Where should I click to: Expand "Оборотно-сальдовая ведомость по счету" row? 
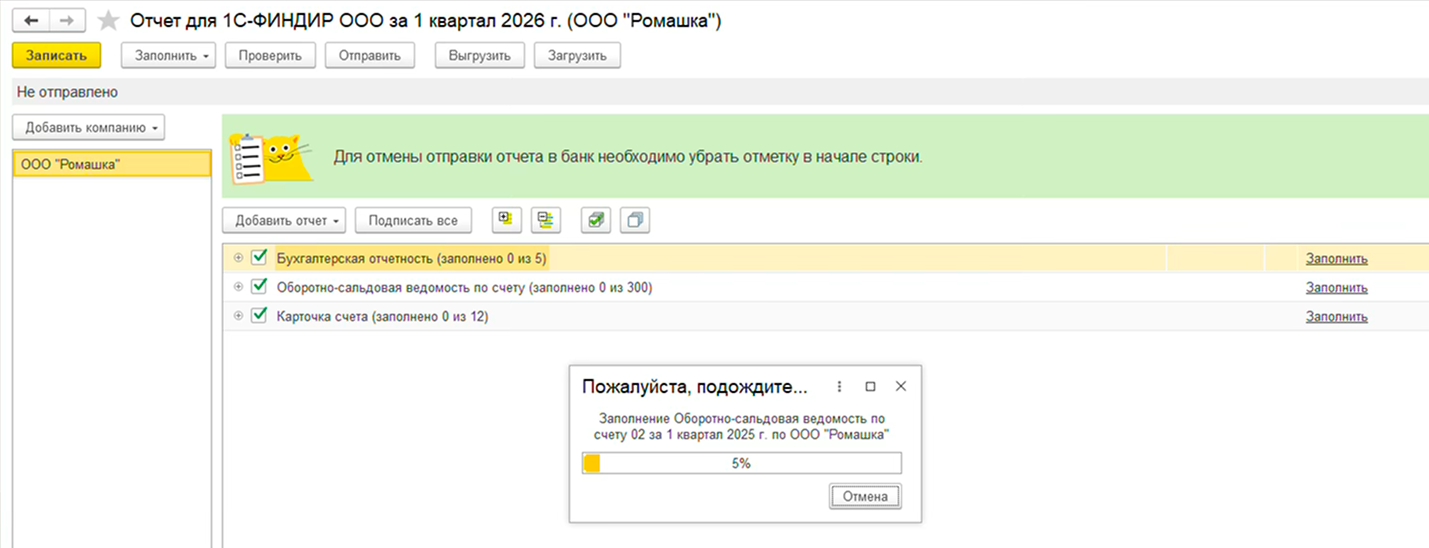pos(238,287)
